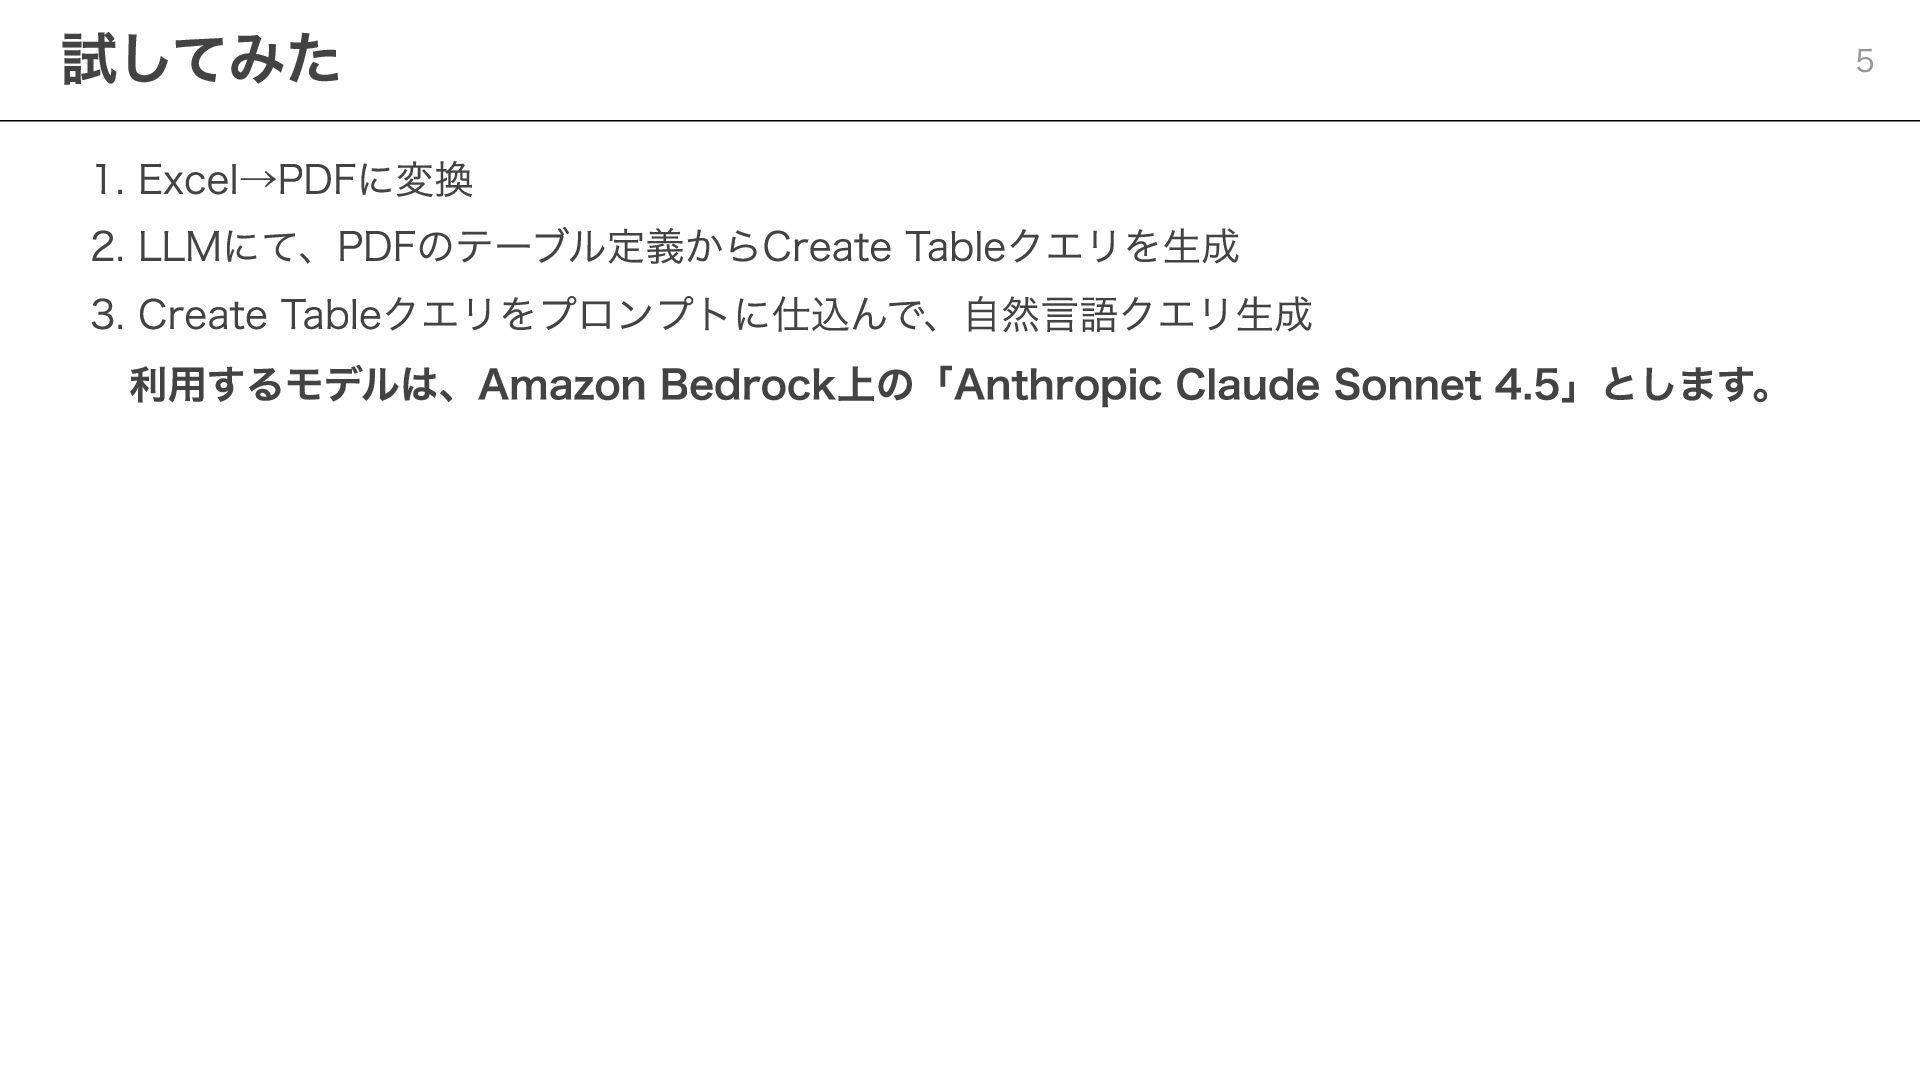Click list number 2.
The image size is (1920, 1080).
(107, 247)
